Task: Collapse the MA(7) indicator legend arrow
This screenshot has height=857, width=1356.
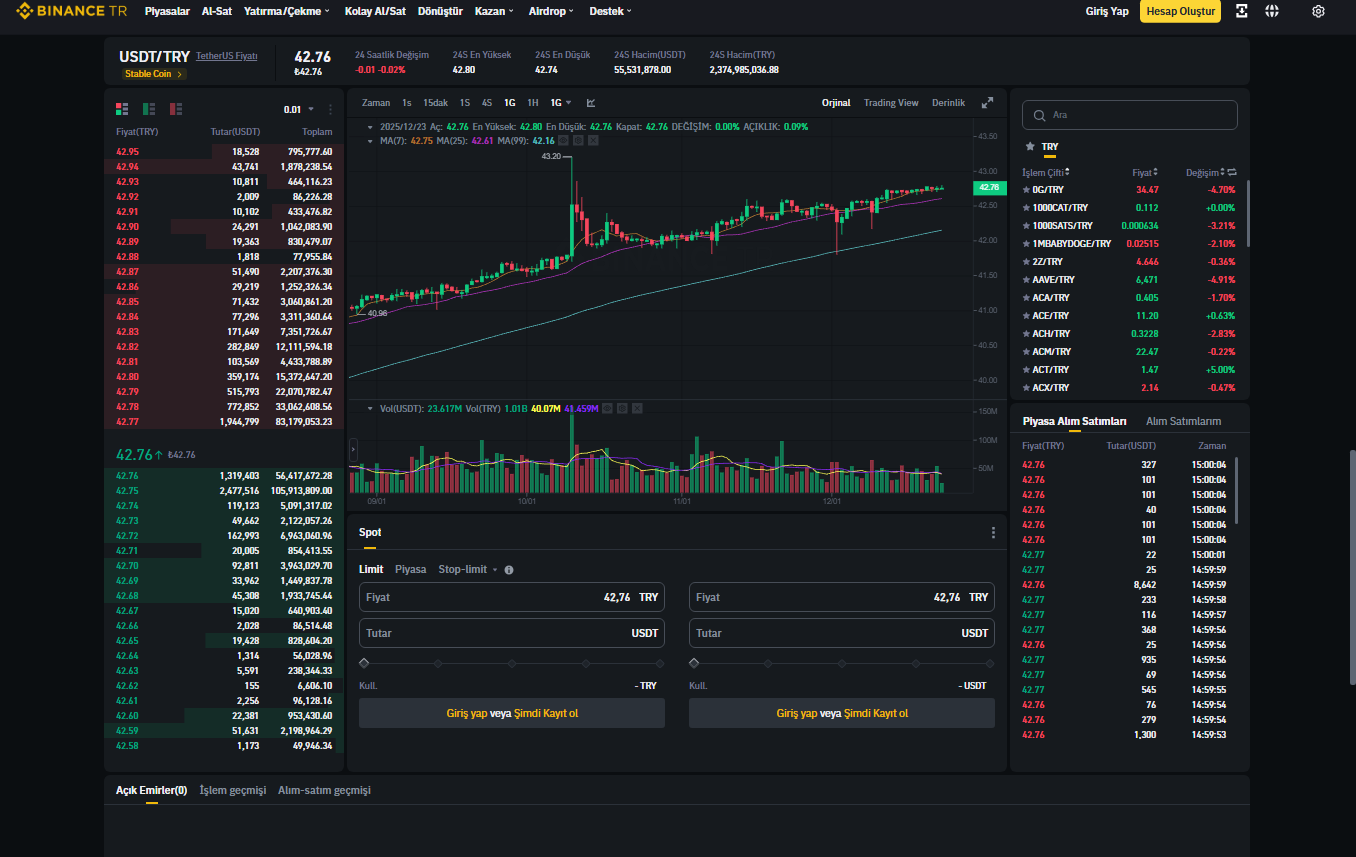Action: (372, 141)
